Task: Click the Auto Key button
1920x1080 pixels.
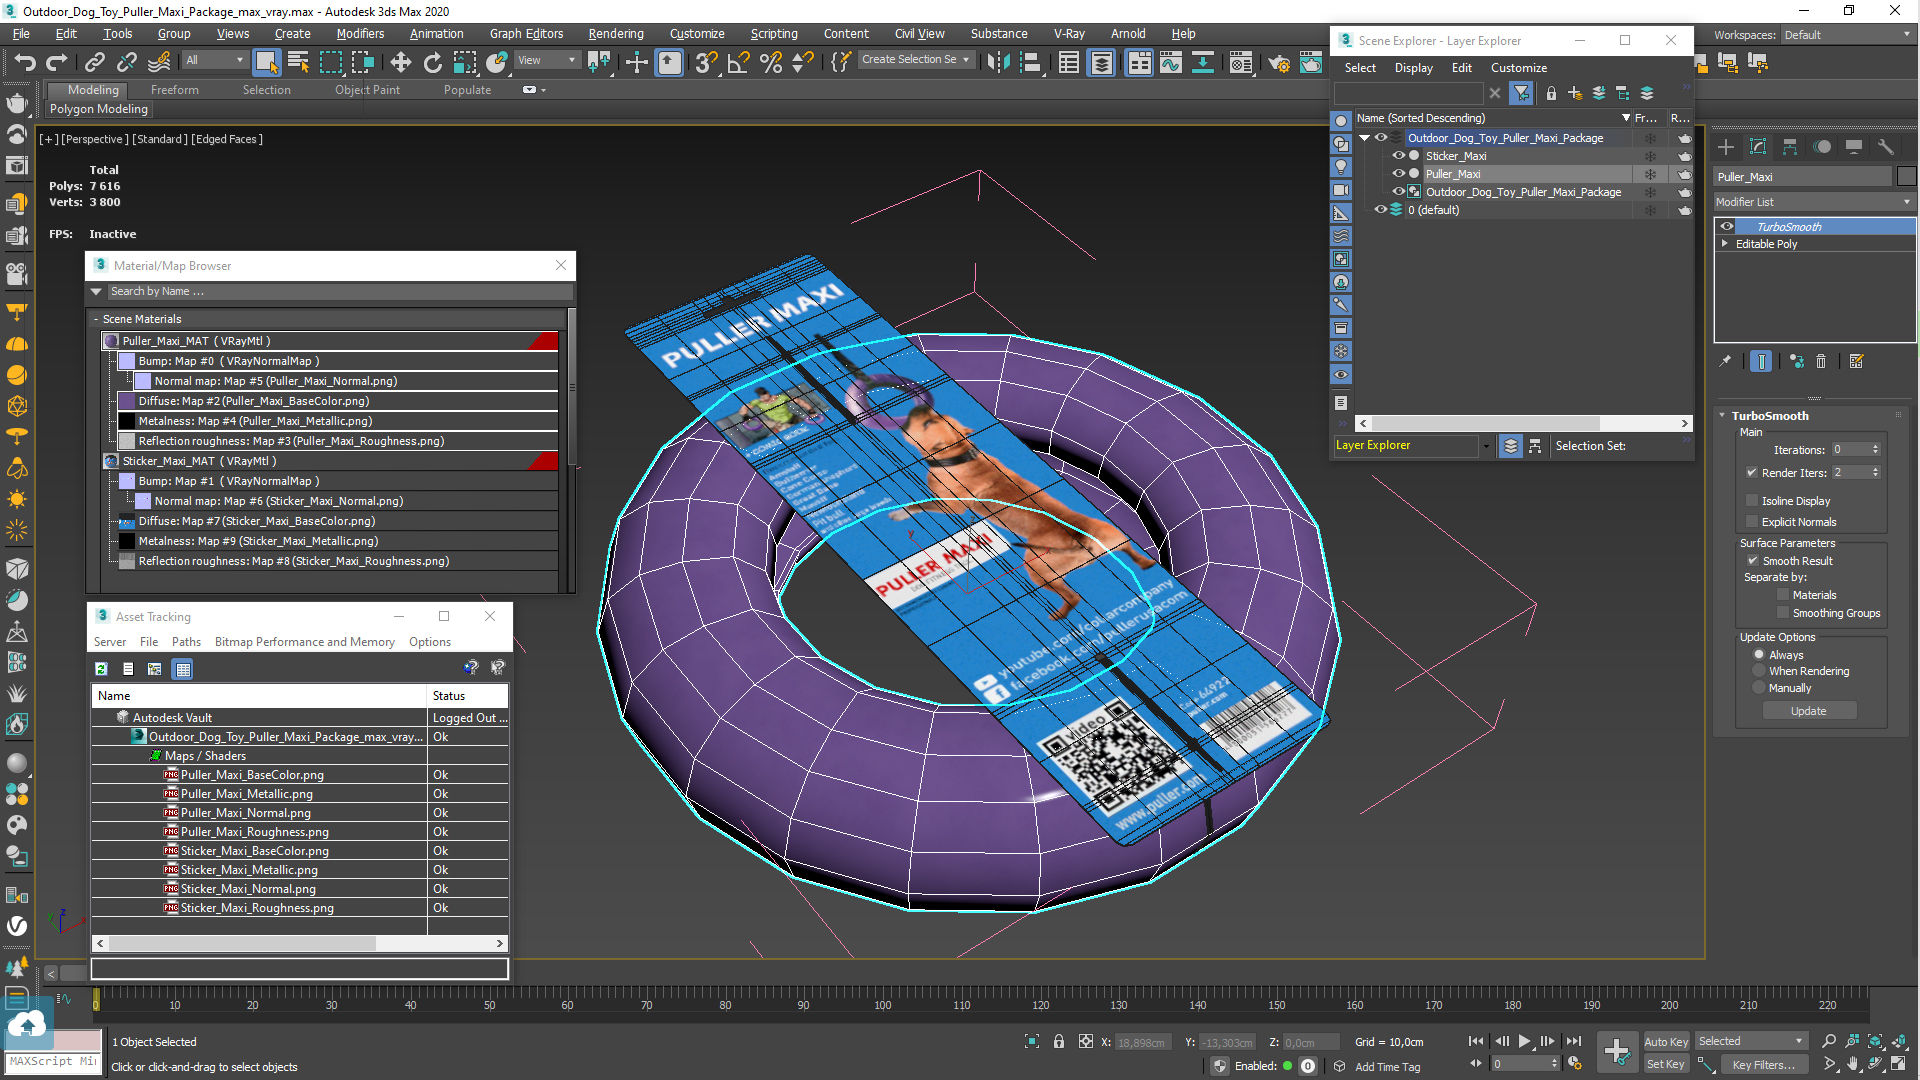Action: pos(1665,1041)
